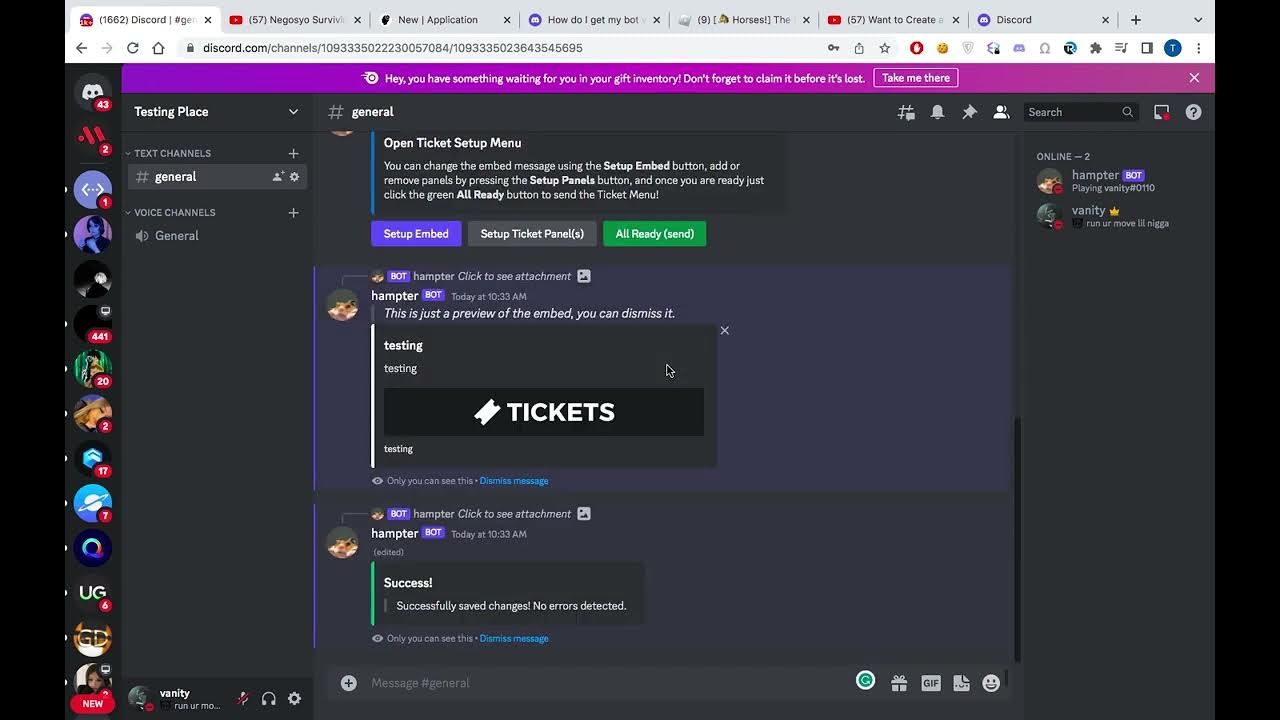Open the server with 20 badge

pos(93,369)
